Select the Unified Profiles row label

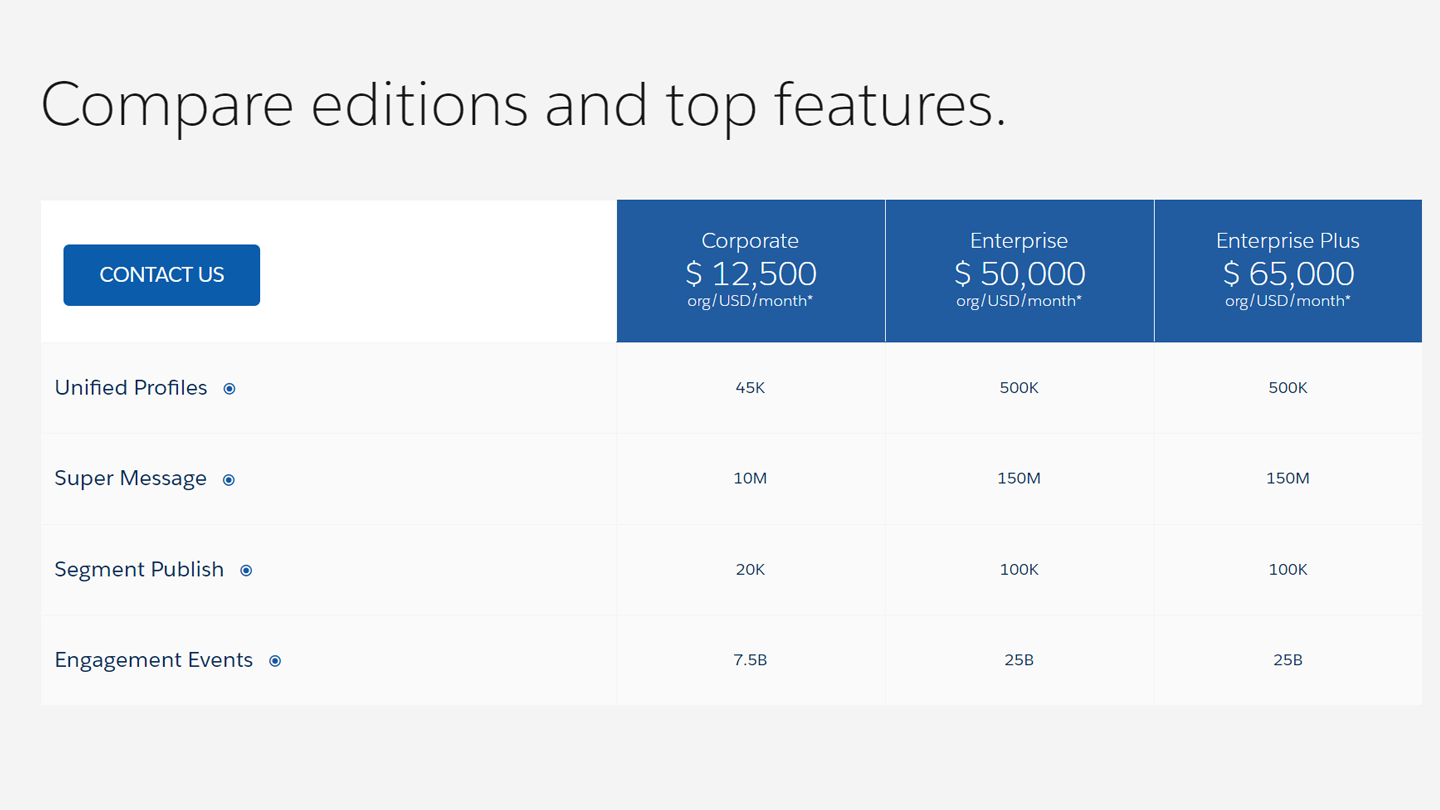131,388
